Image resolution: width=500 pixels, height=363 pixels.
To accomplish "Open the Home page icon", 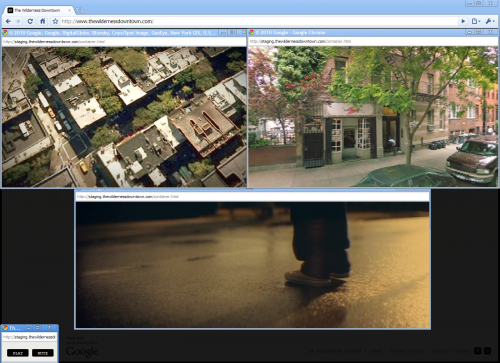I will [43, 21].
